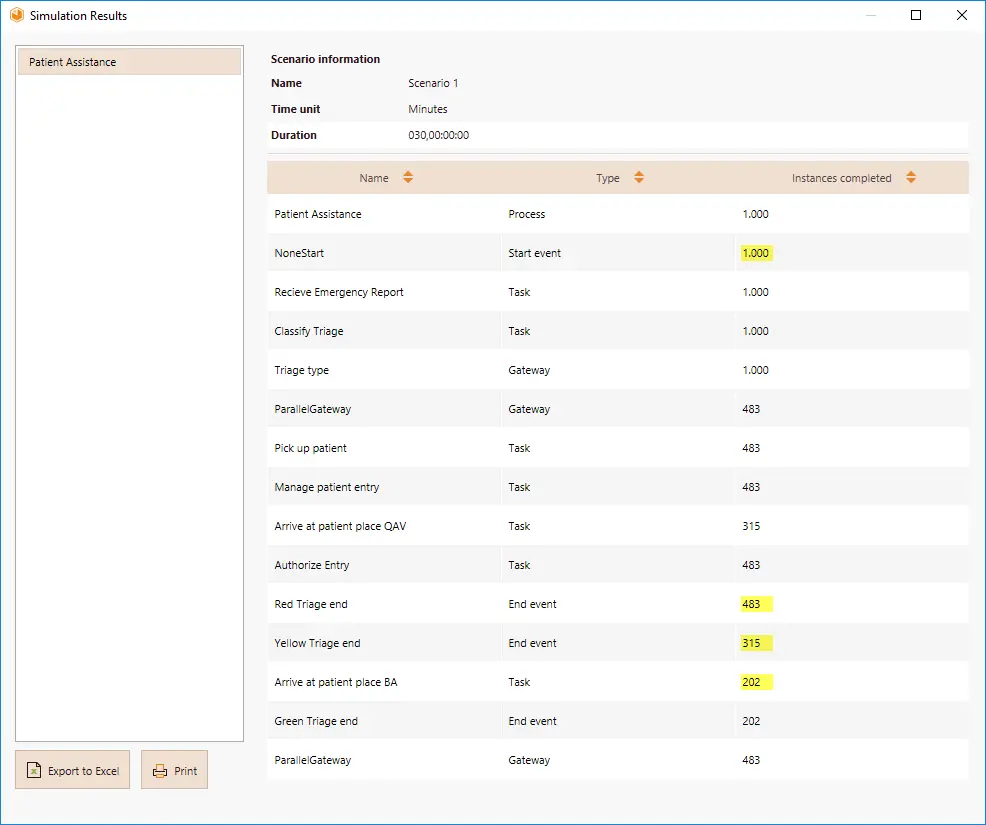The height and width of the screenshot is (825, 986).
Task: Click the Process type cell
Action: click(526, 214)
